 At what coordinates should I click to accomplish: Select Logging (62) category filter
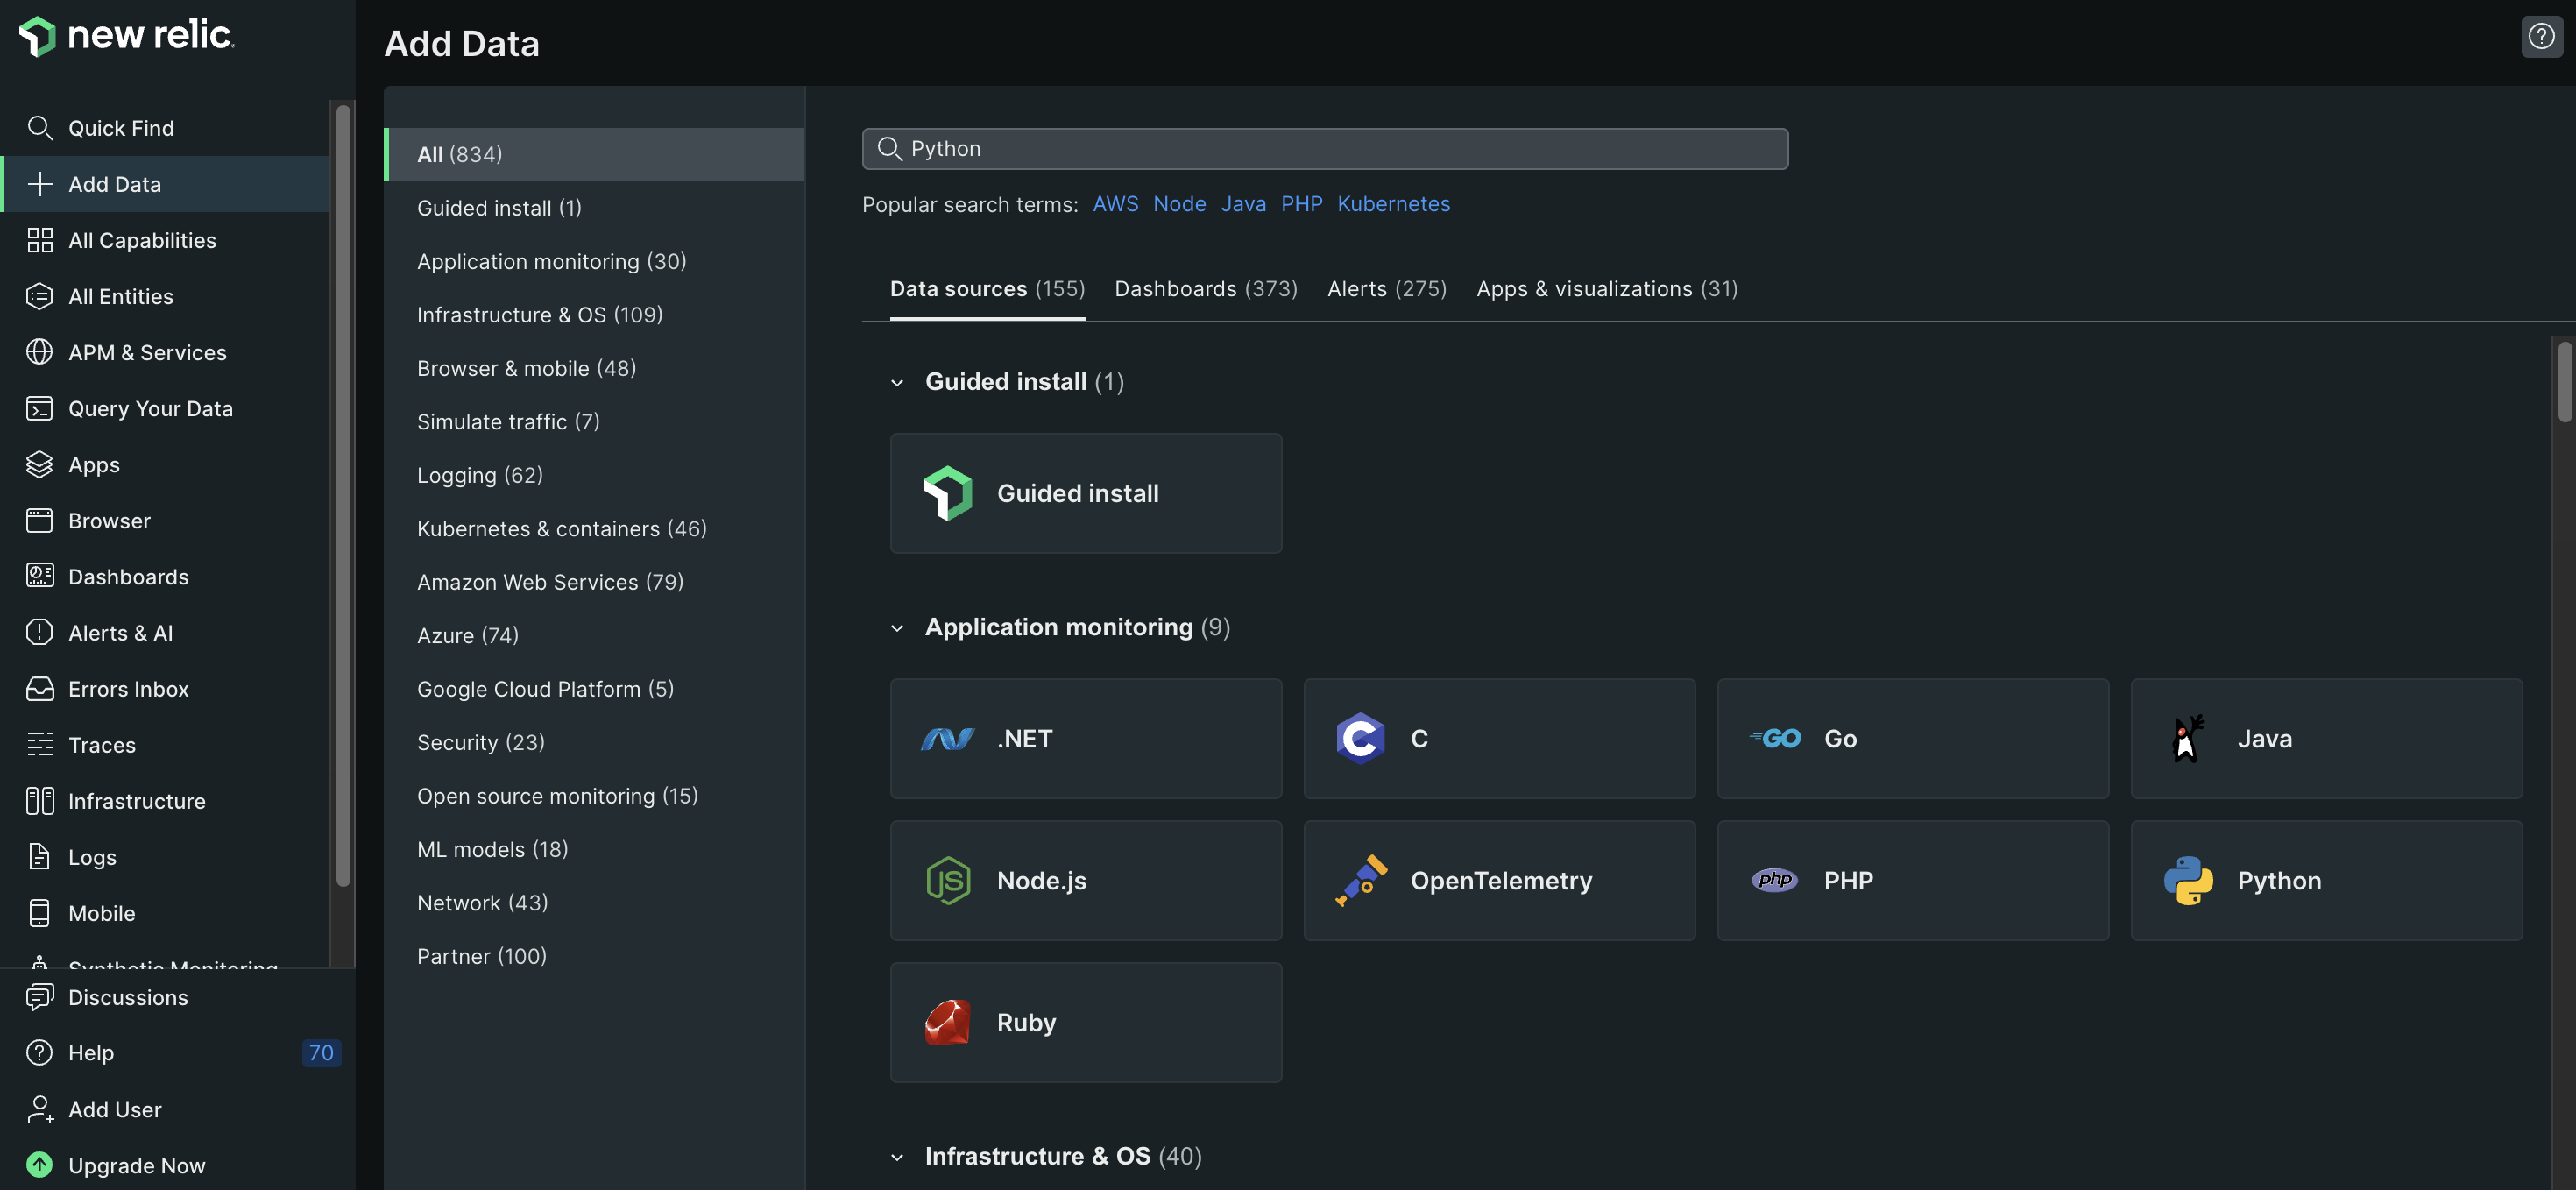(x=479, y=475)
